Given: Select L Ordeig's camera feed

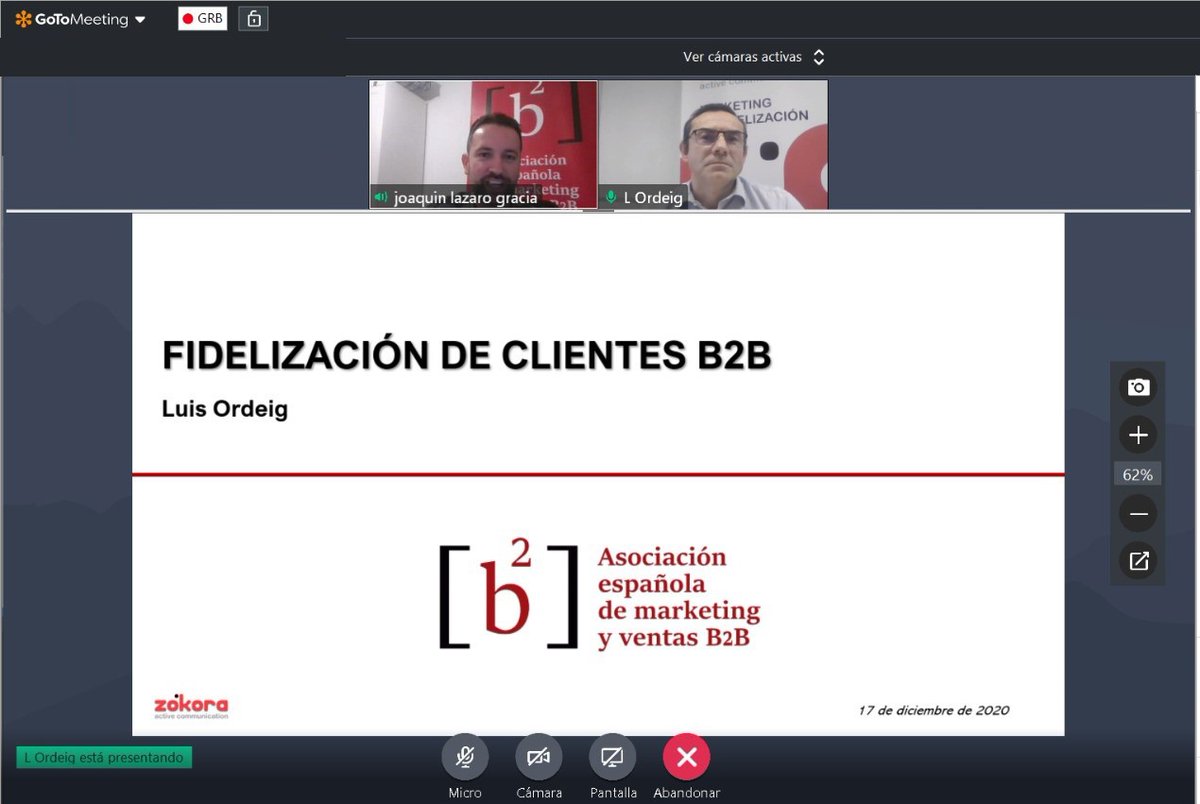Looking at the screenshot, I should coord(714,145).
